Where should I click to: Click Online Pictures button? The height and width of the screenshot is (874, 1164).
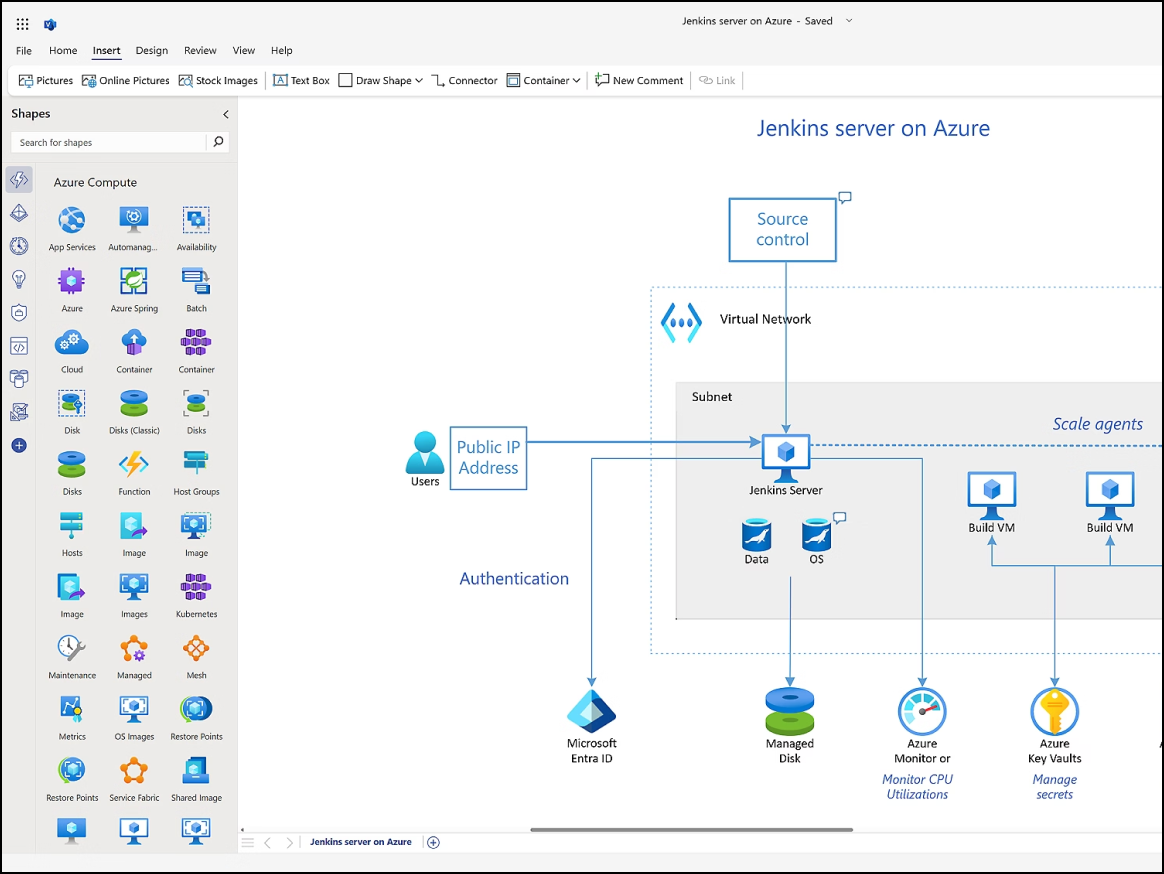point(125,80)
